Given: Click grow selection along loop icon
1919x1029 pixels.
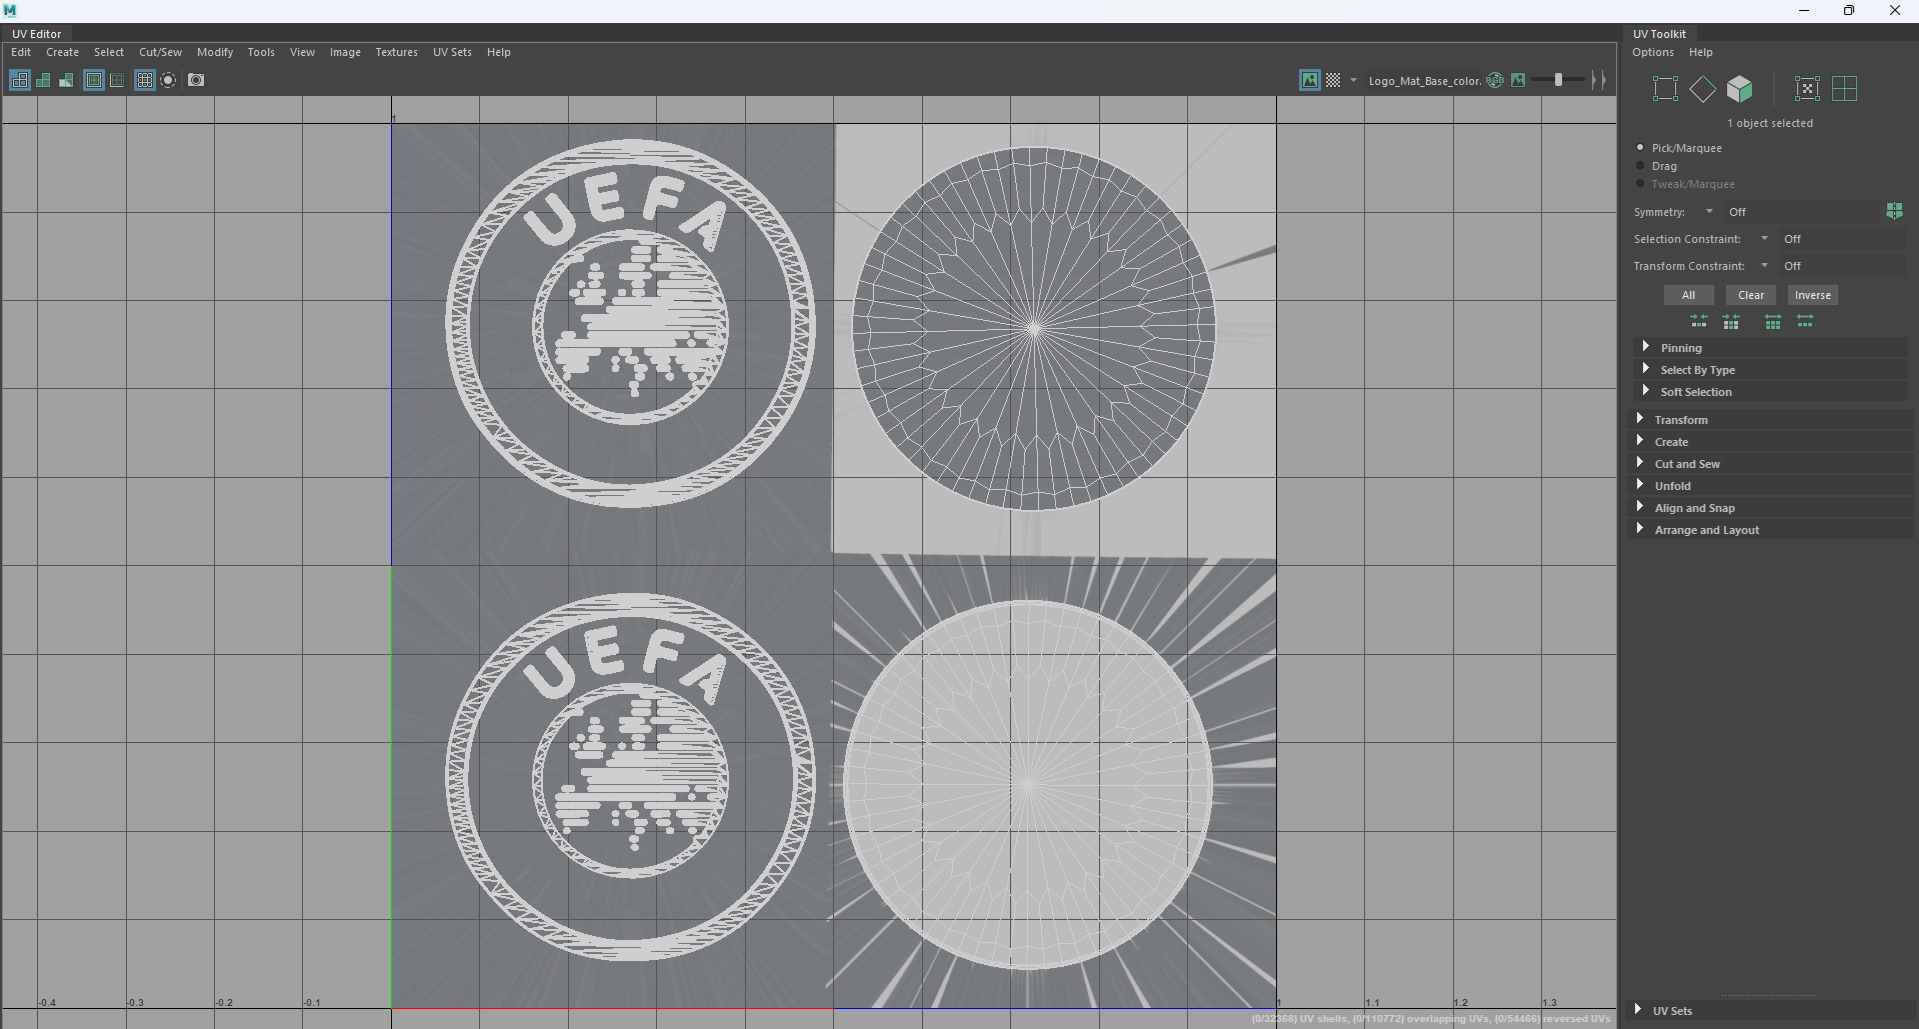Looking at the screenshot, I should point(1805,321).
